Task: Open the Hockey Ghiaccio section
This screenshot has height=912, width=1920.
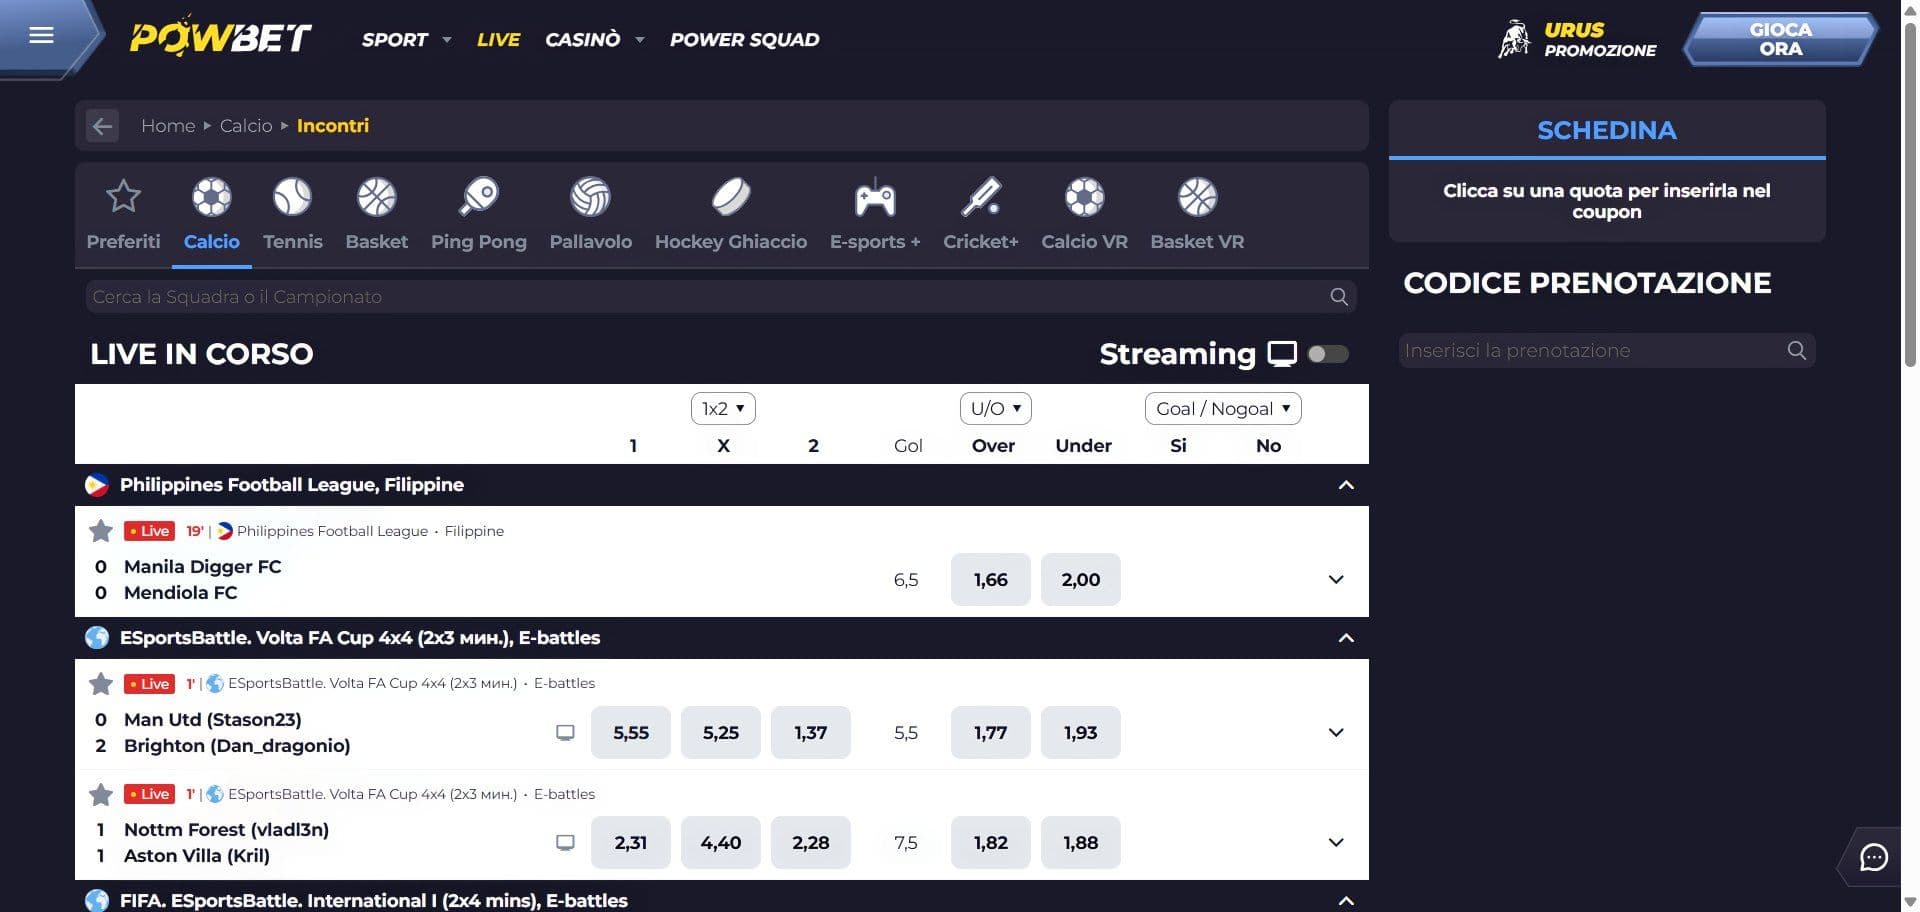Action: click(731, 196)
